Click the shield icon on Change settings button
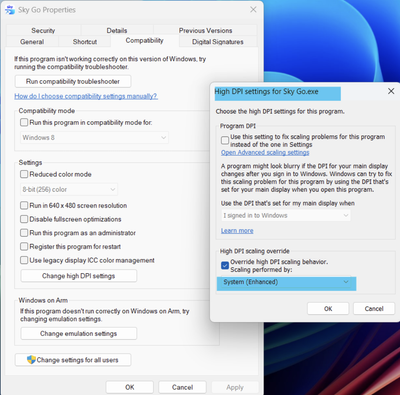 (x=31, y=360)
